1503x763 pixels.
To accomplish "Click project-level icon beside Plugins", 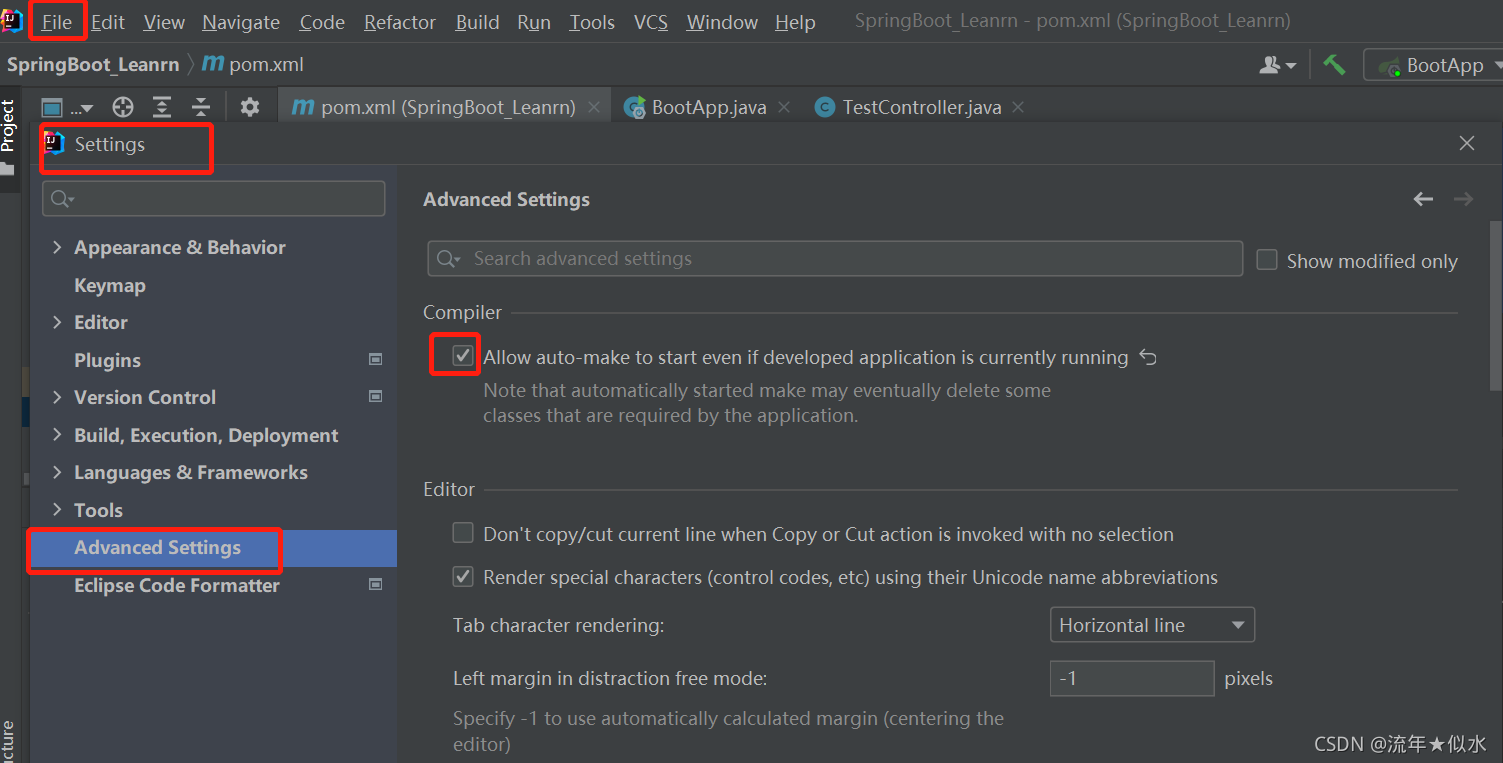I will [376, 359].
